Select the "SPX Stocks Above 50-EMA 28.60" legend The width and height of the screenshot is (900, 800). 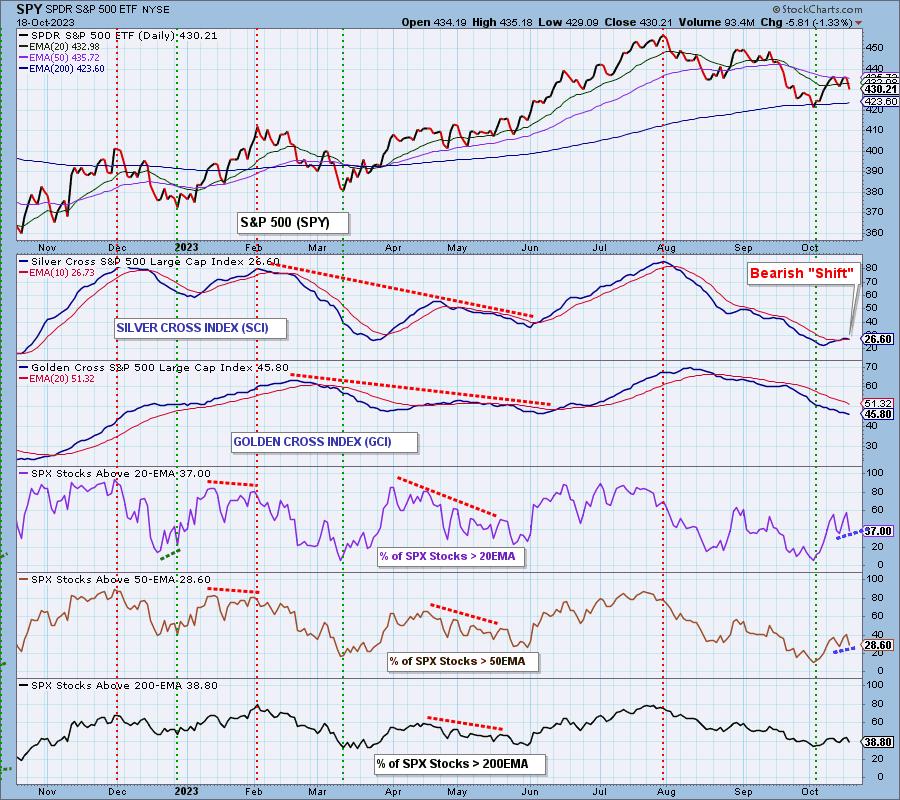(115, 580)
